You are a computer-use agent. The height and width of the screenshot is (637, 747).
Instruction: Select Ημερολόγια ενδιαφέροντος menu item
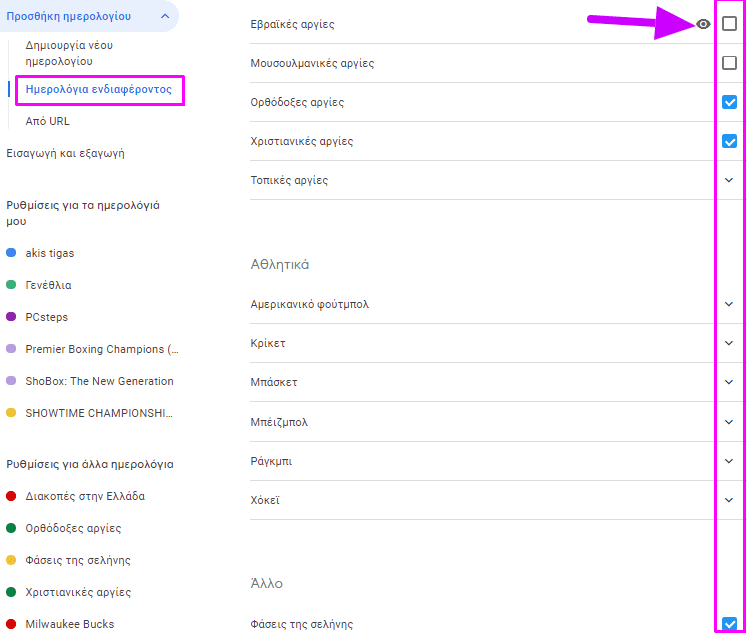[x=99, y=90]
